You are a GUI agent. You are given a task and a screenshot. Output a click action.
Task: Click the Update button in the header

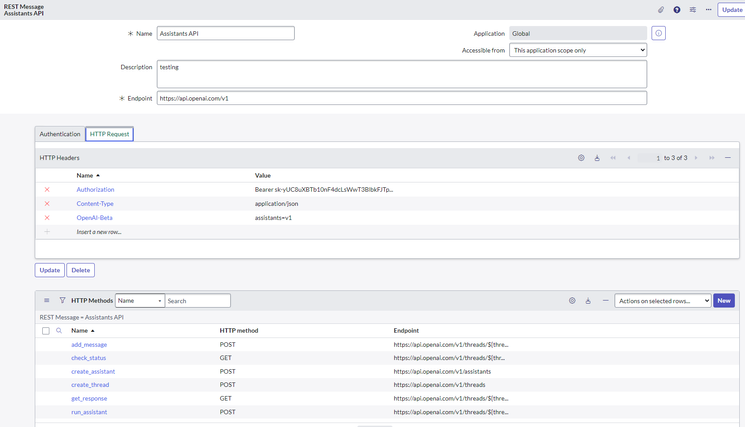[732, 9]
